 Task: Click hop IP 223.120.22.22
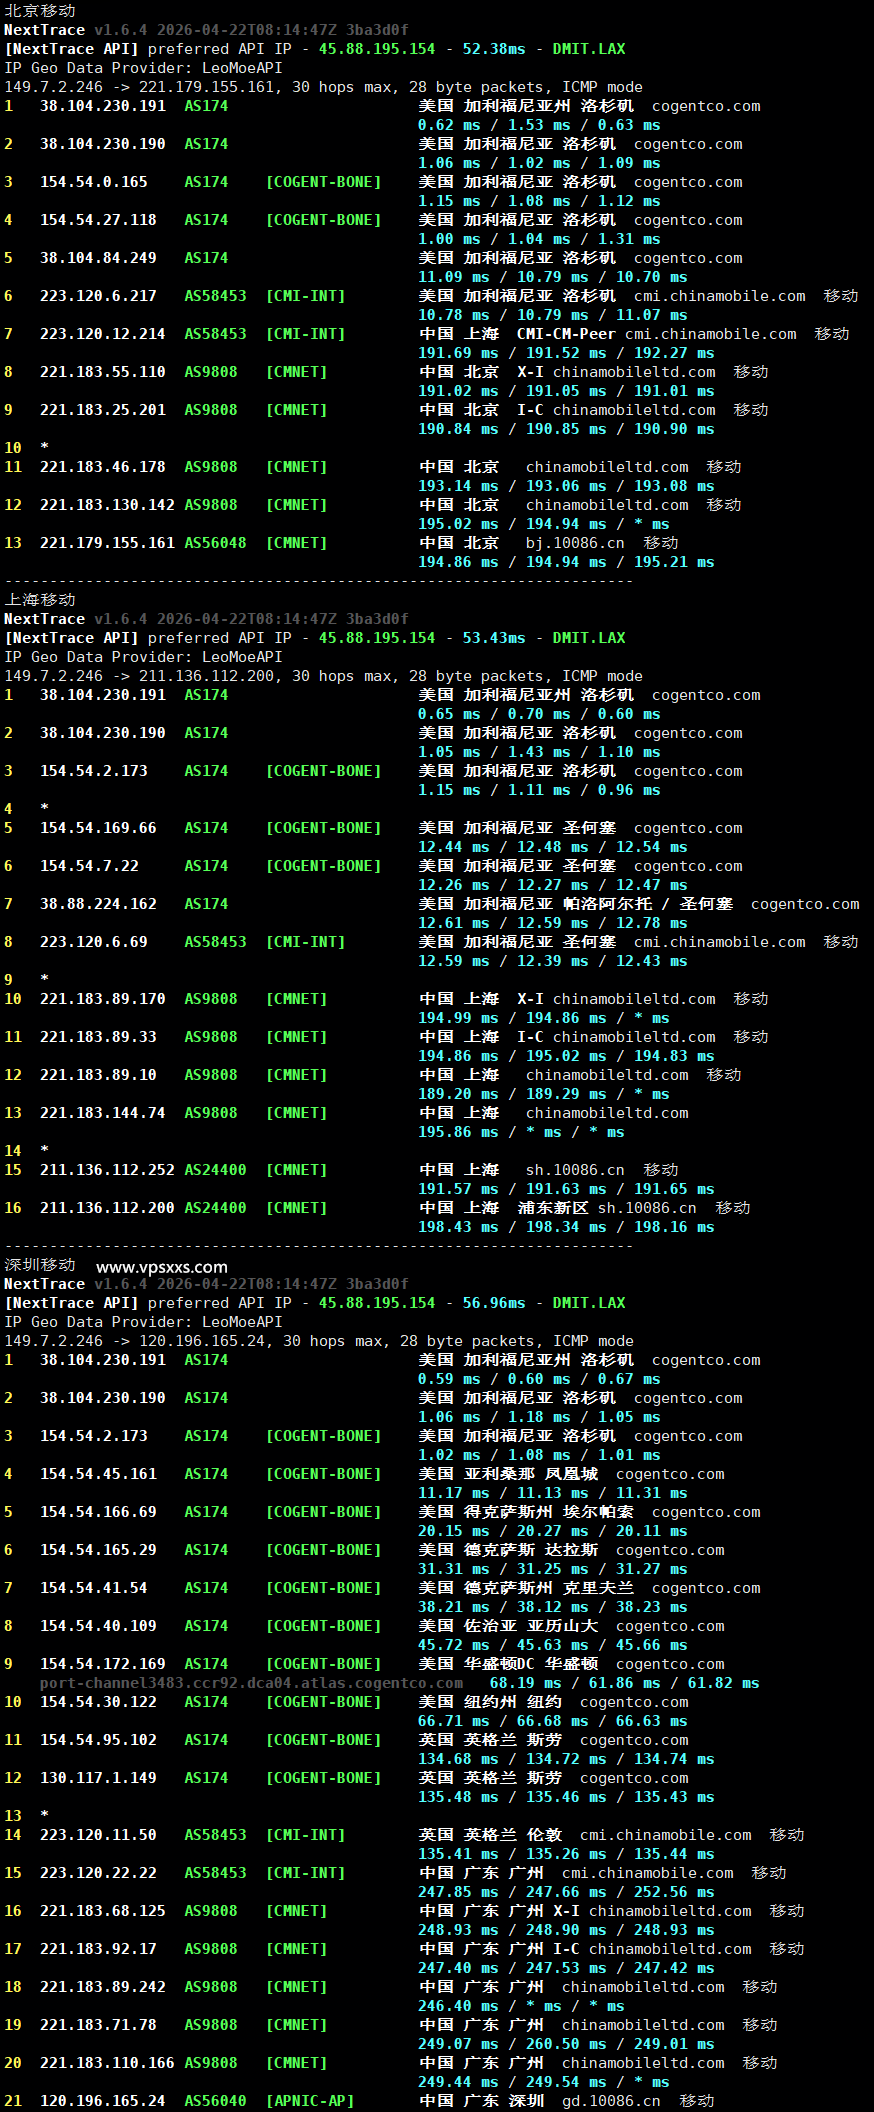(98, 1873)
